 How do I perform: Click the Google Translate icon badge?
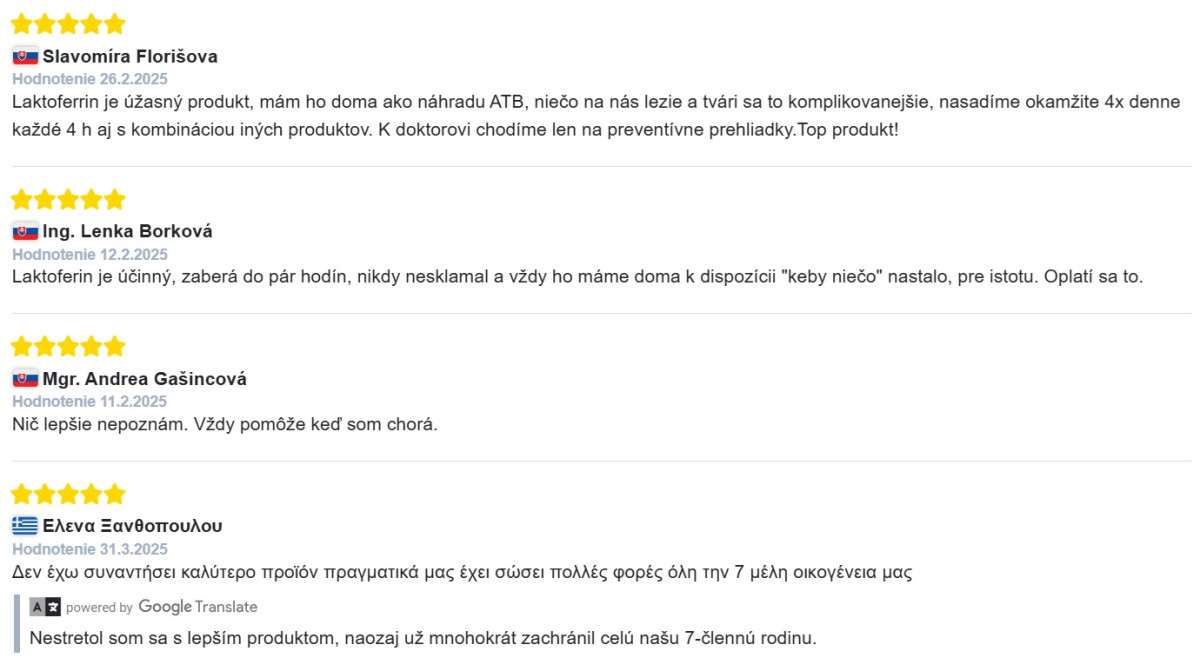(x=45, y=607)
